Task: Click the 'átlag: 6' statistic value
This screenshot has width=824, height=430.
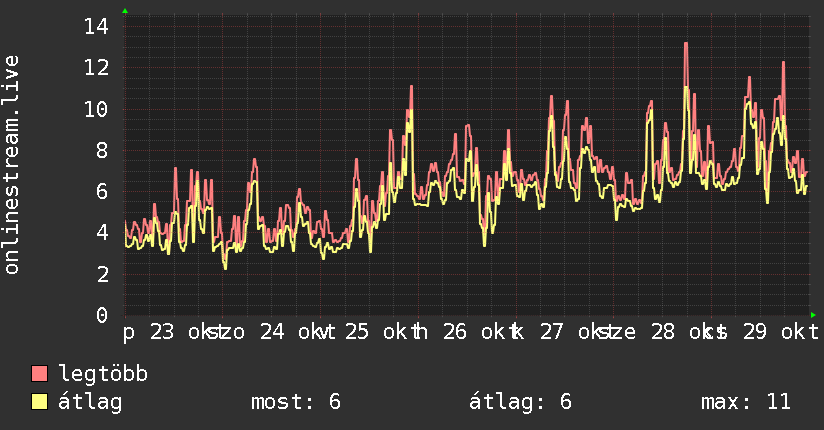Action: tap(520, 402)
